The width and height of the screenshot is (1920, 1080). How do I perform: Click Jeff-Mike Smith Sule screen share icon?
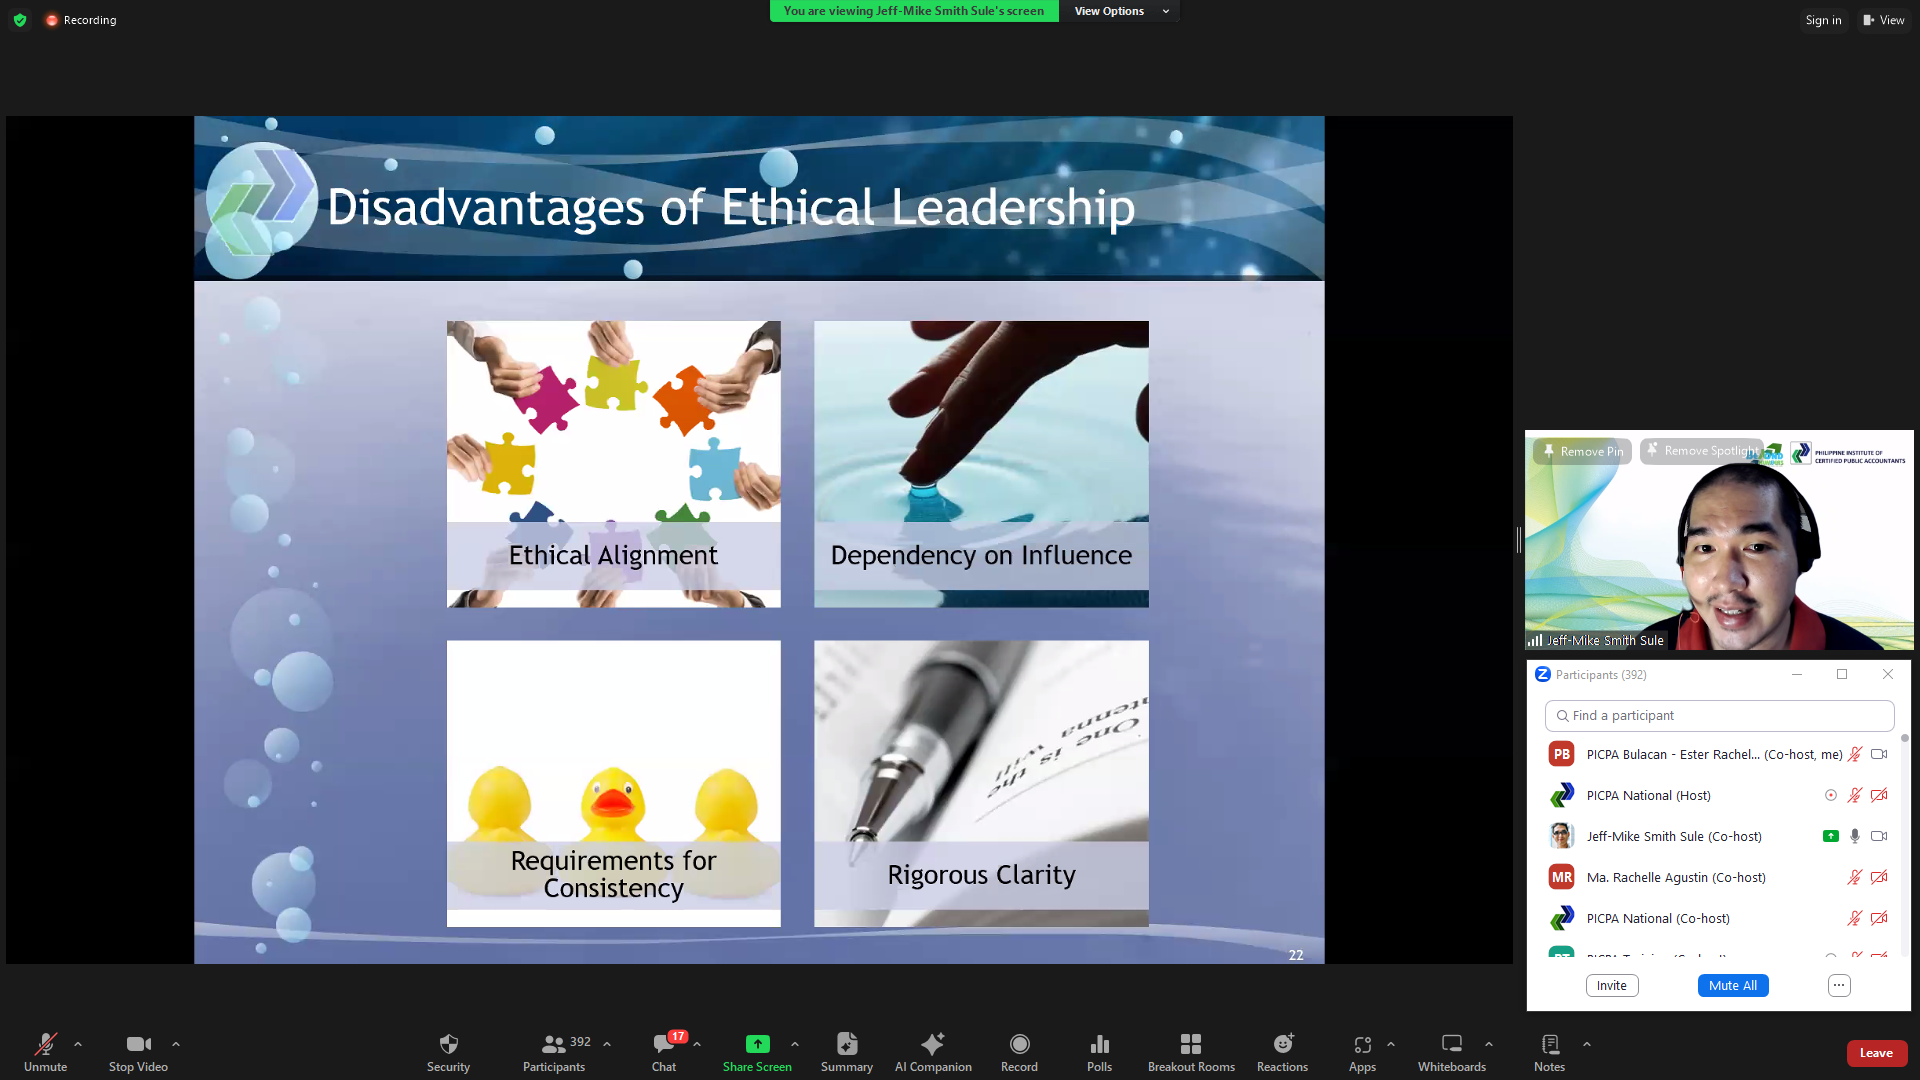pos(1831,837)
